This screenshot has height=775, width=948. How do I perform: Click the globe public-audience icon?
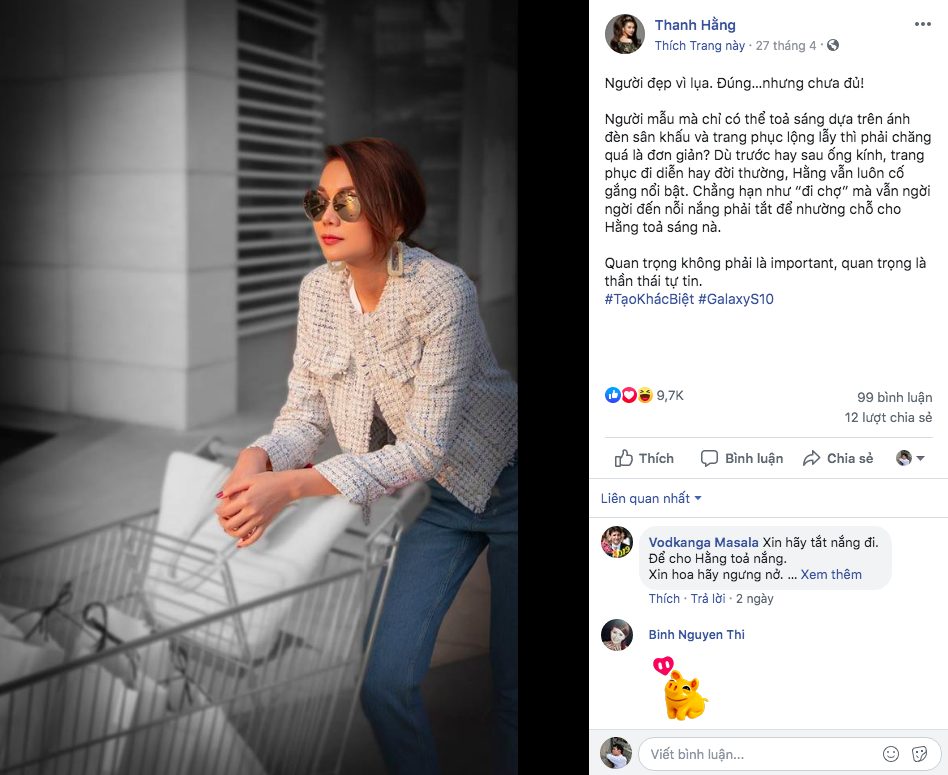pos(833,46)
